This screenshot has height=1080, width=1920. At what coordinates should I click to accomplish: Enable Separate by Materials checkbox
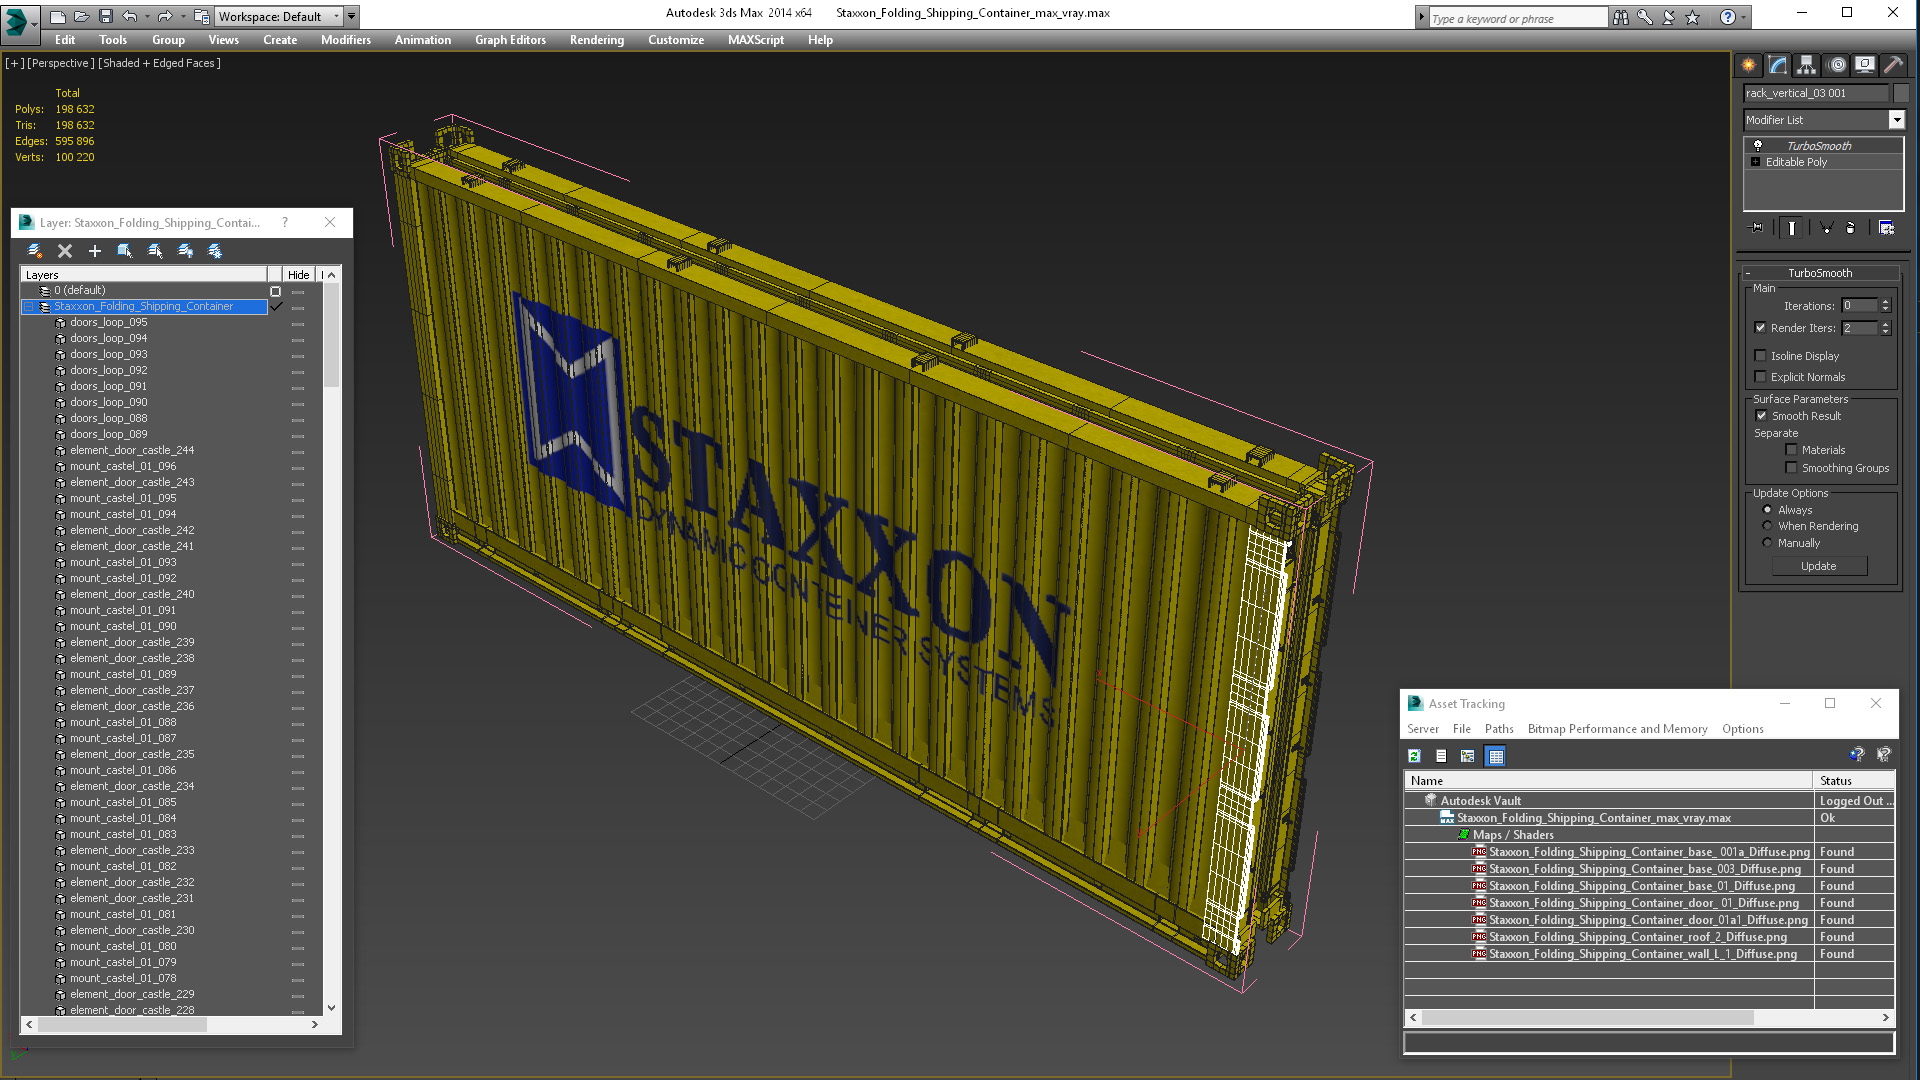[x=1791, y=450]
